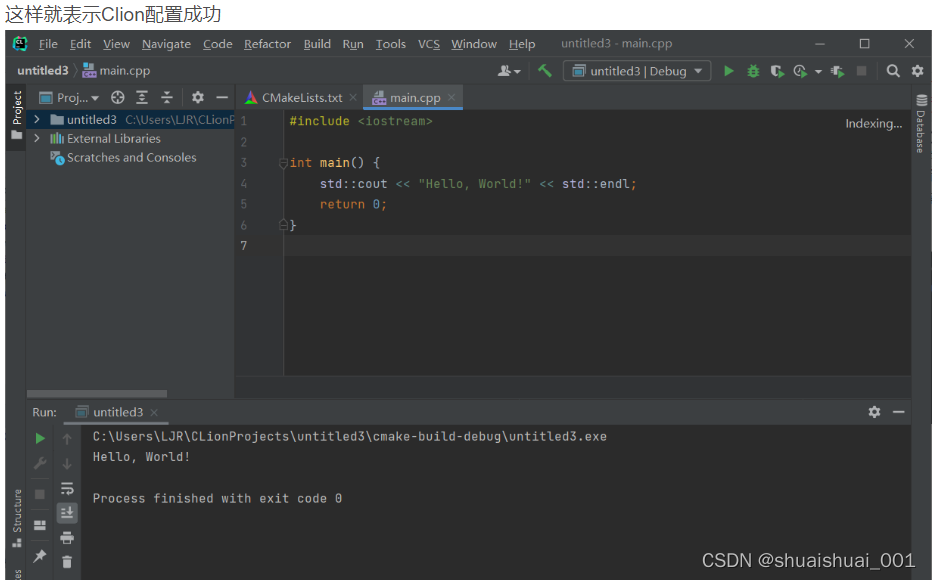Open the Project view selector dropdown

coord(69,97)
